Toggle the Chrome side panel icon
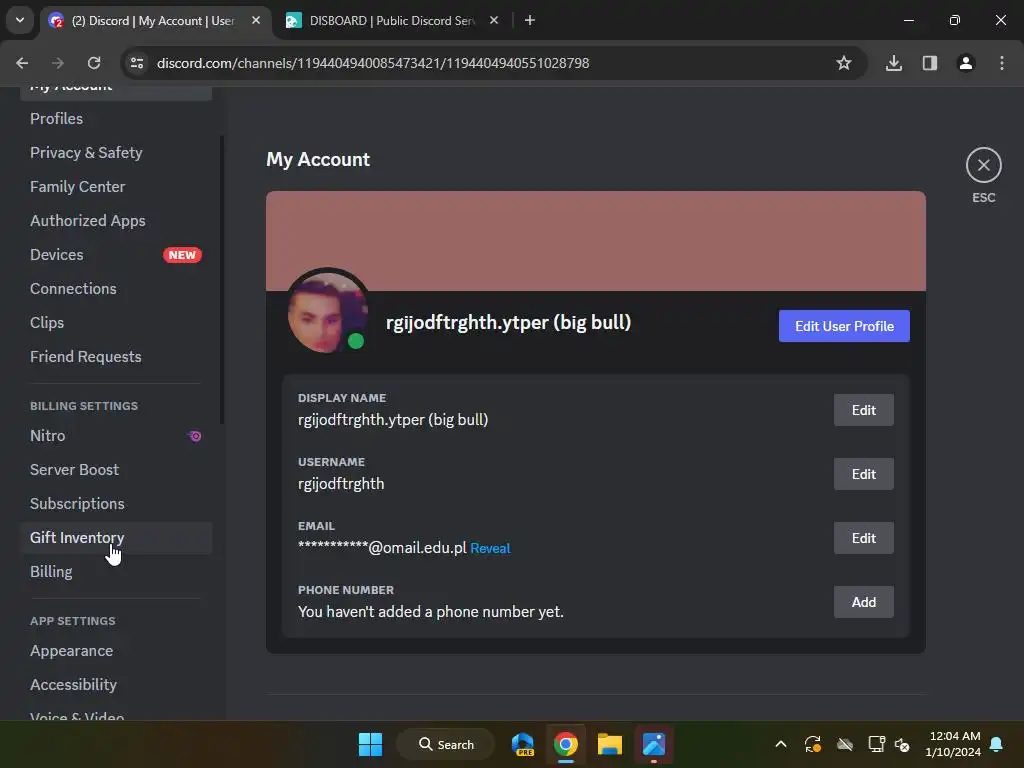This screenshot has height=768, width=1024. click(x=929, y=63)
